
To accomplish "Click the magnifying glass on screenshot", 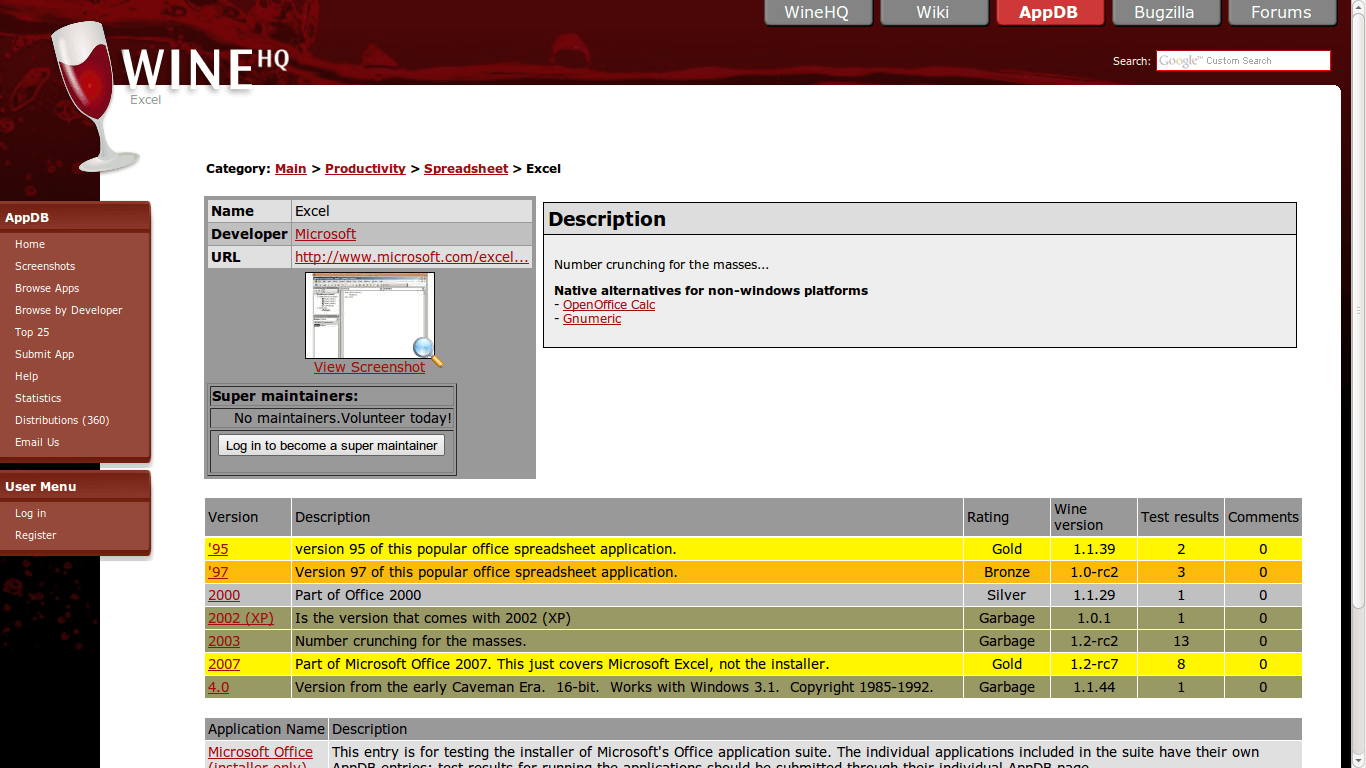I will (428, 351).
